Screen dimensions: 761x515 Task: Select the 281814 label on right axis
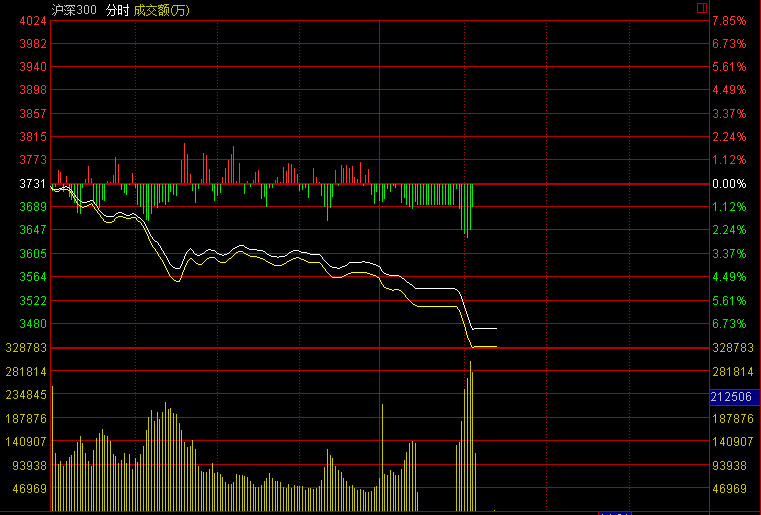pyautogui.click(x=729, y=372)
